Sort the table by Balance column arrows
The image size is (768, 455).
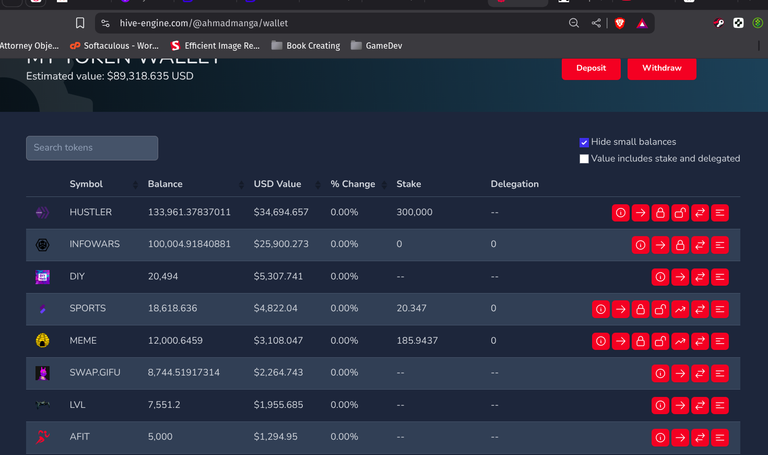[x=241, y=185]
